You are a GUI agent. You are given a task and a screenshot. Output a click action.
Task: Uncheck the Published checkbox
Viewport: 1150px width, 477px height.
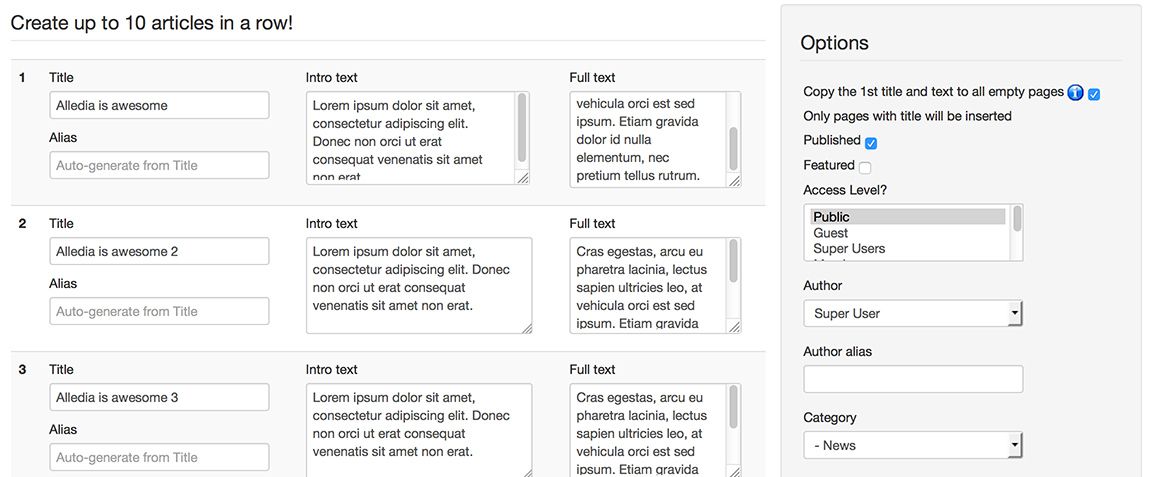[871, 143]
